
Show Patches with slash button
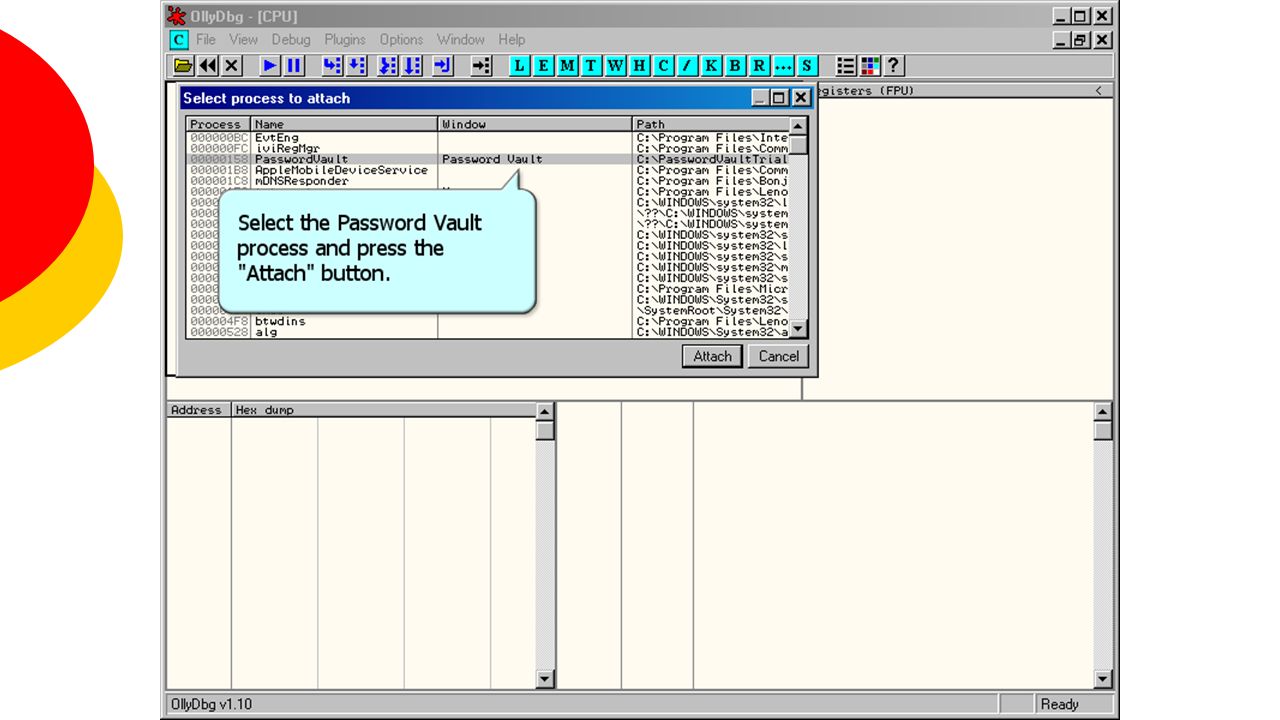688,65
